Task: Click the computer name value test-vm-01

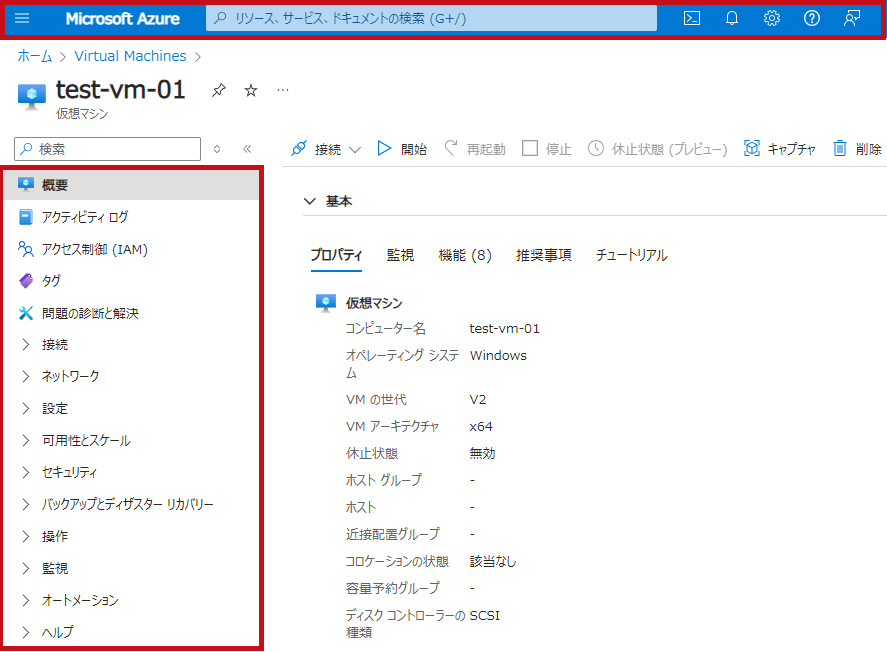Action: click(x=505, y=329)
